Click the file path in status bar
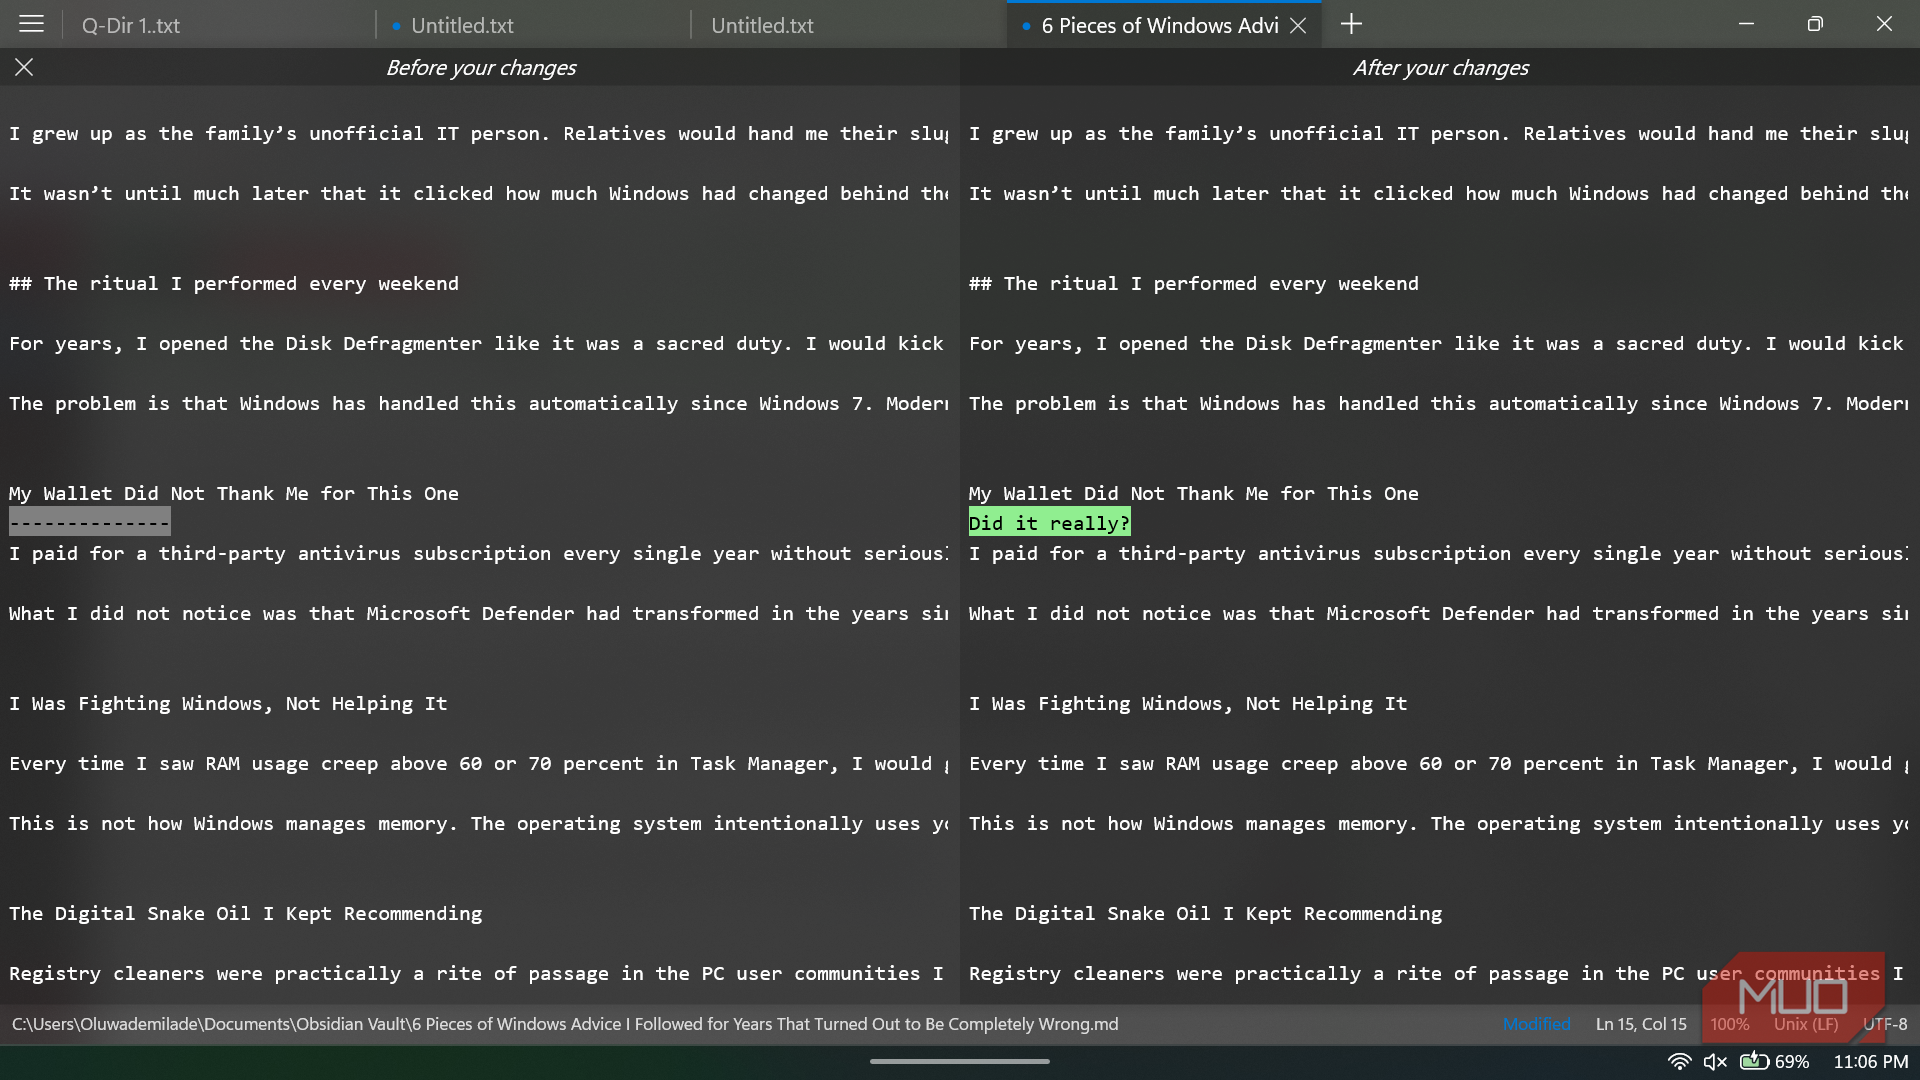This screenshot has height=1080, width=1920. [x=565, y=1024]
